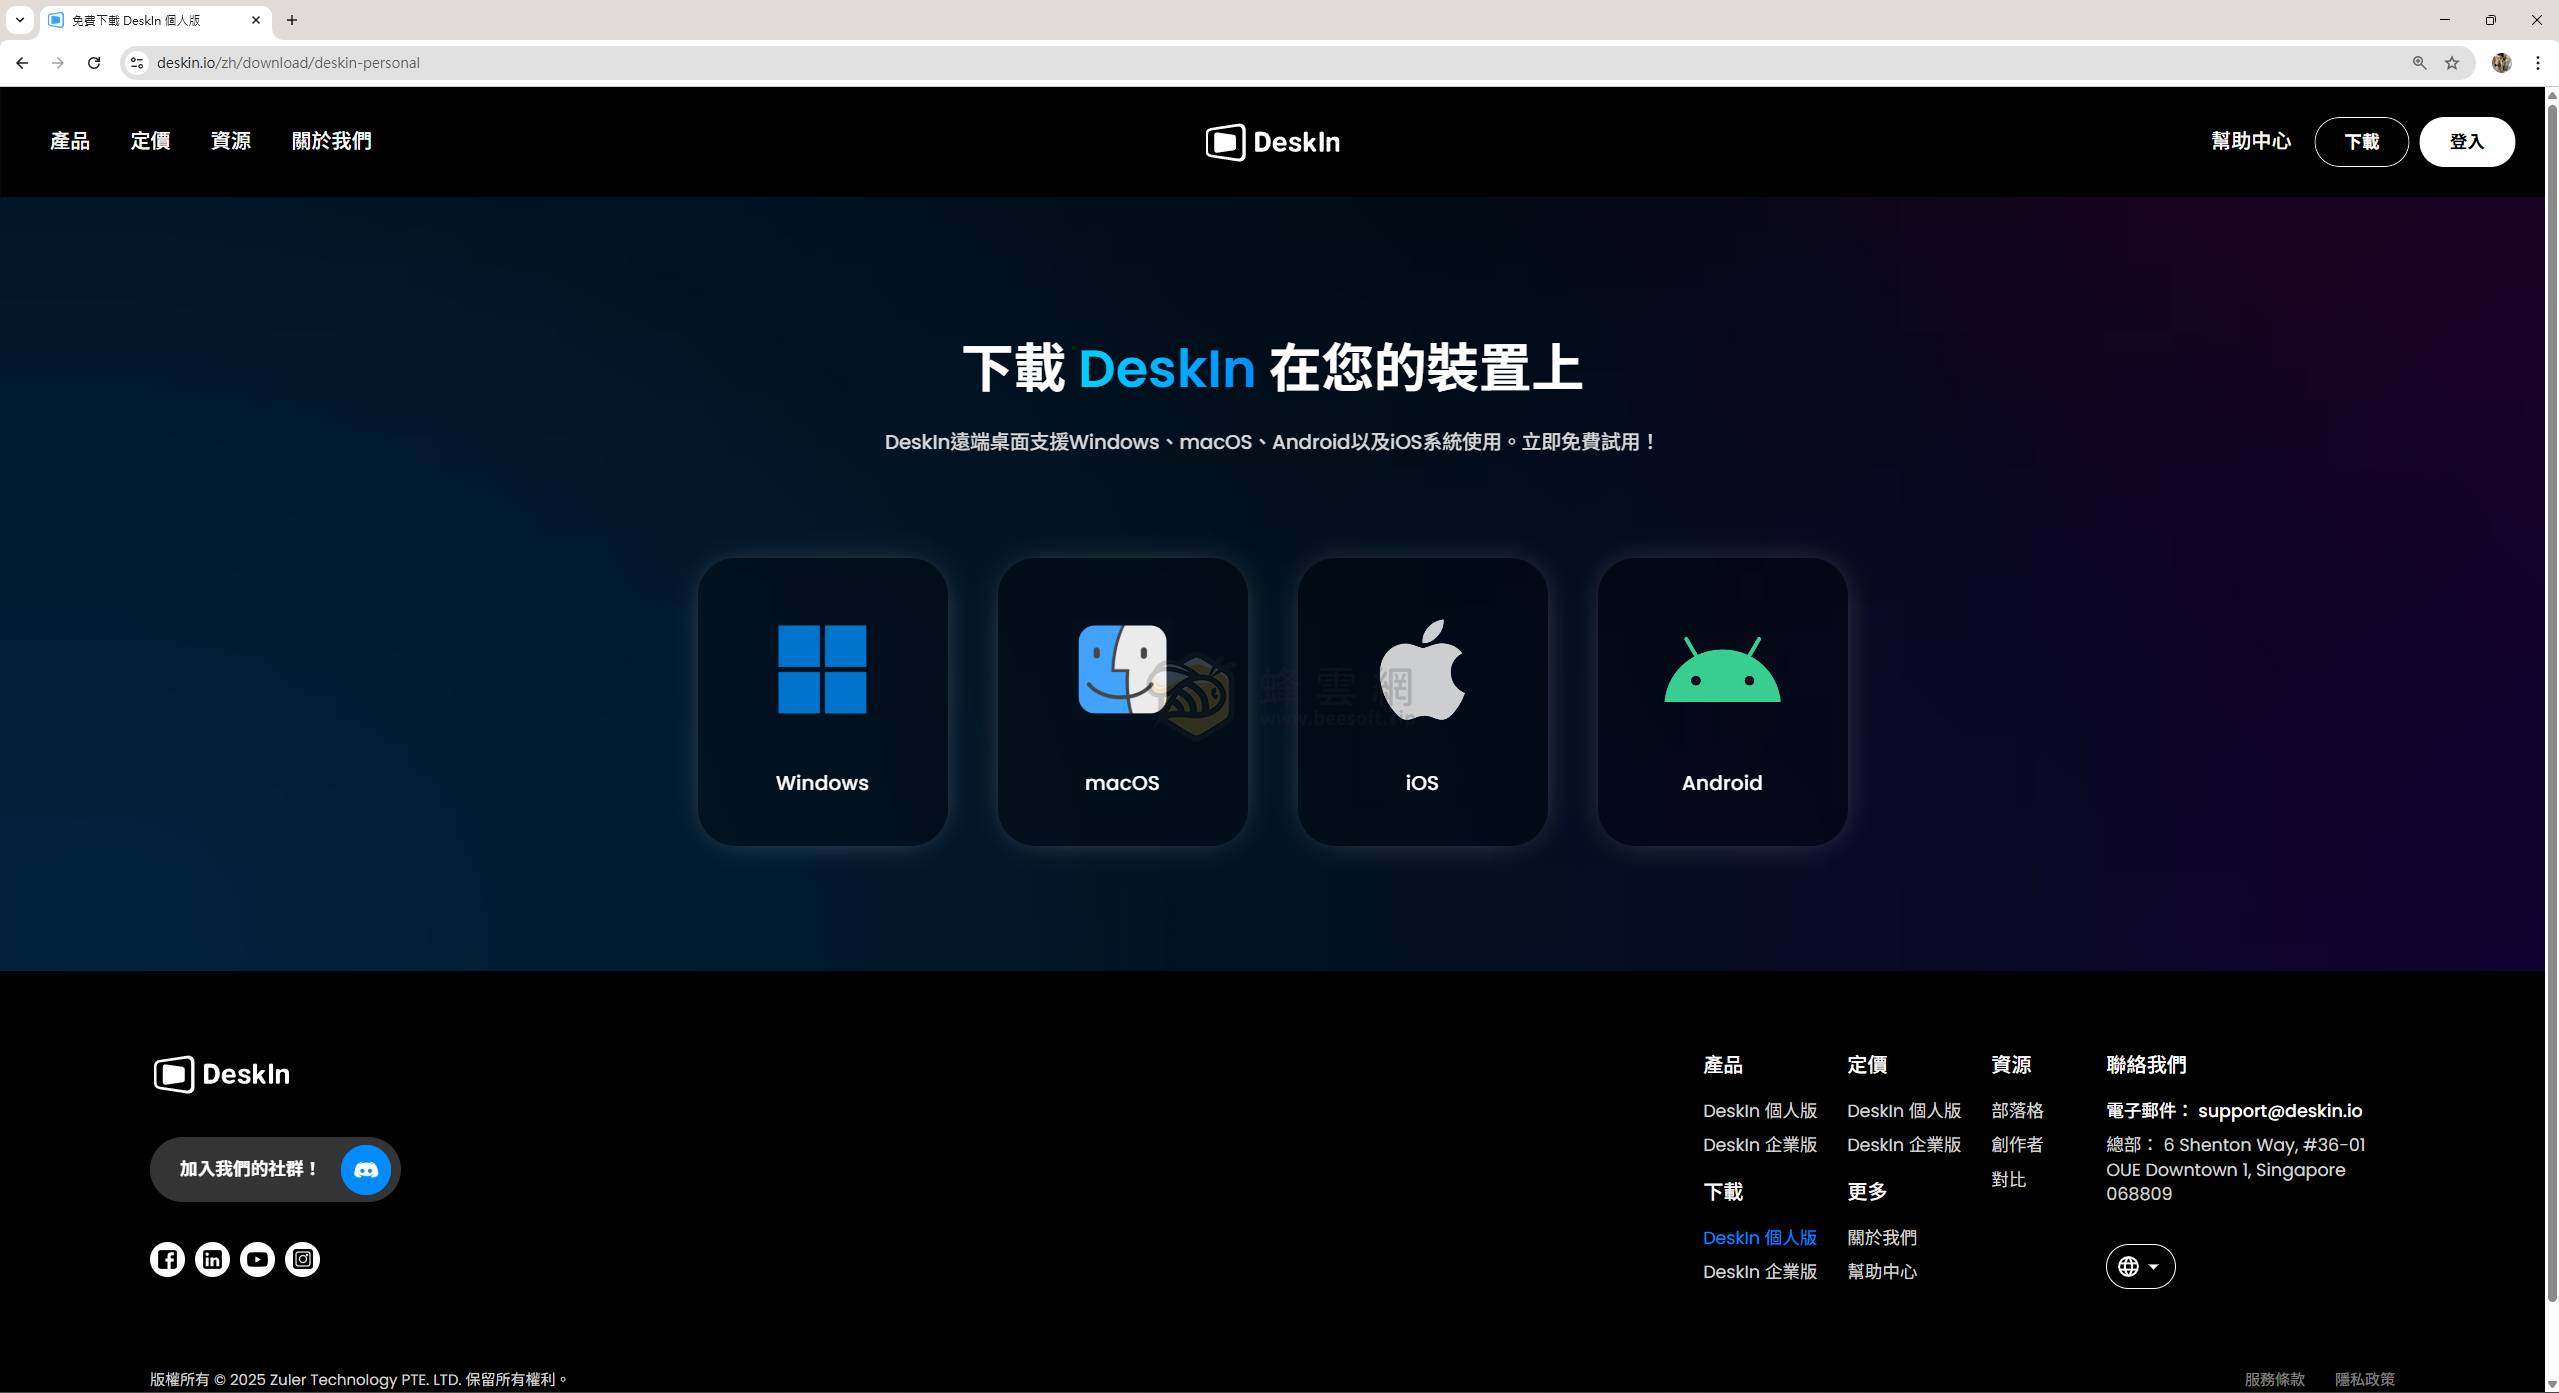Open Discord via the blue Discord icon
2559x1393 pixels.
[366, 1169]
